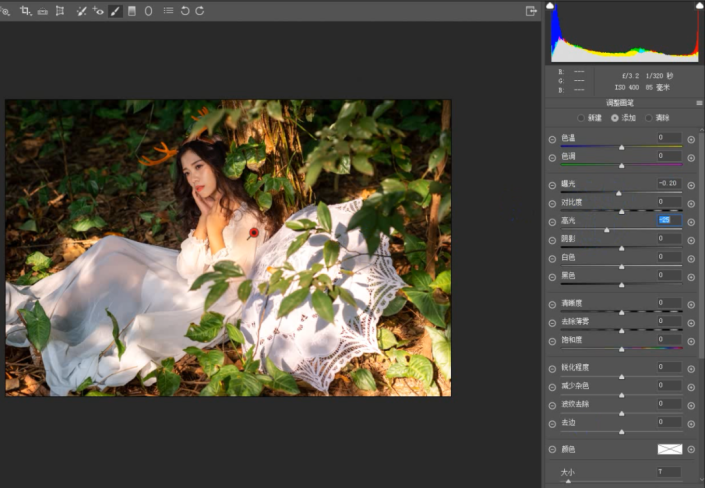Select the Crop tool in the toolbar
Screen dimensions: 705x488
(x=25, y=10)
